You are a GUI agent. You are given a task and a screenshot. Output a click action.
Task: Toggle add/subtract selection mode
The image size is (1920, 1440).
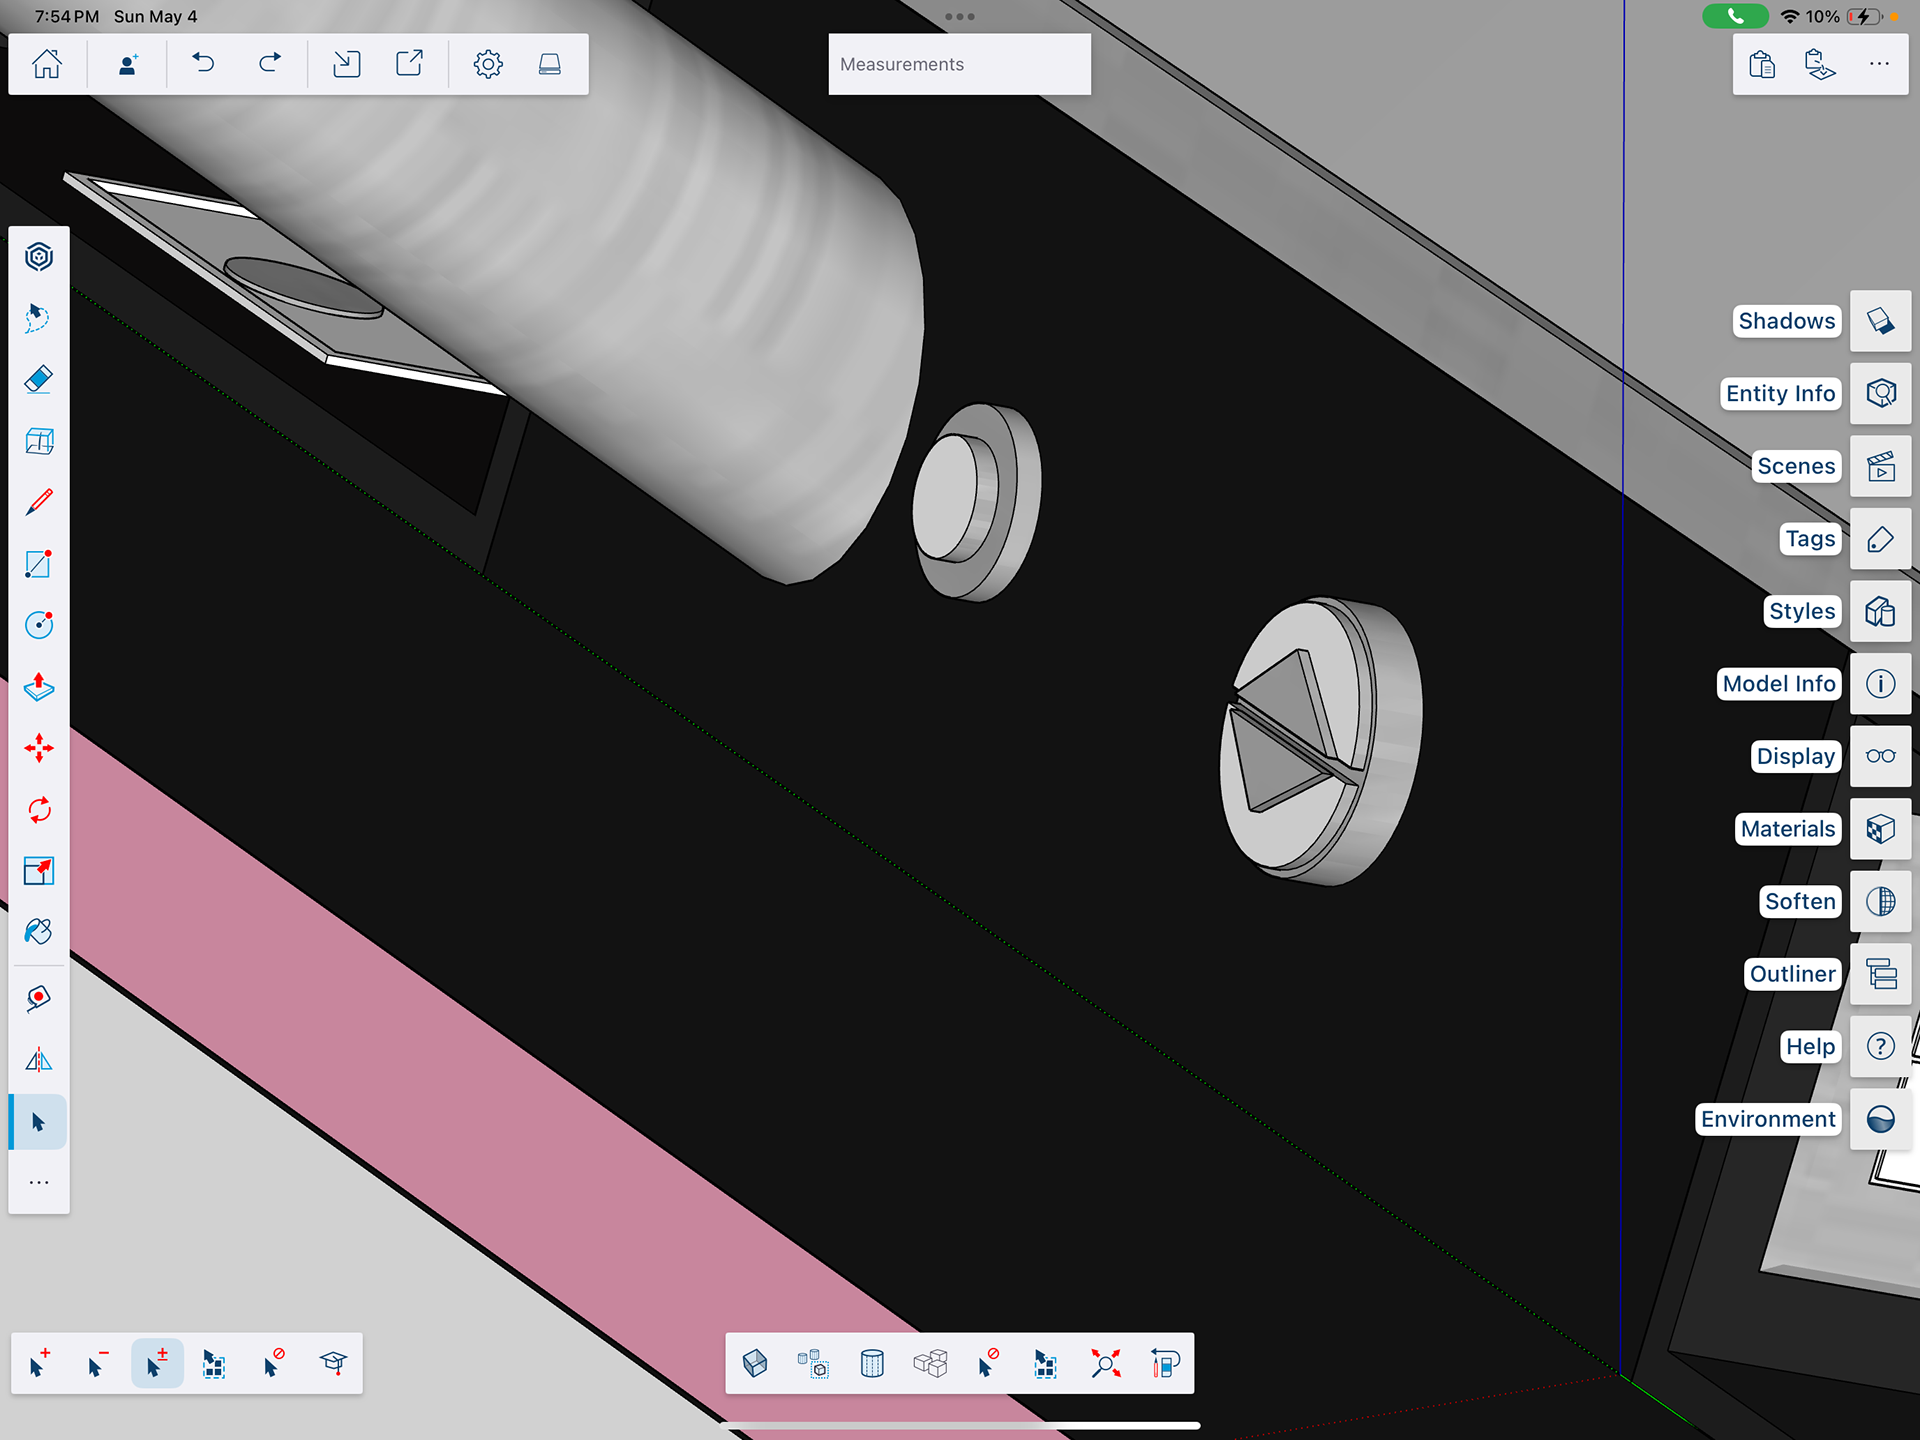tap(157, 1364)
